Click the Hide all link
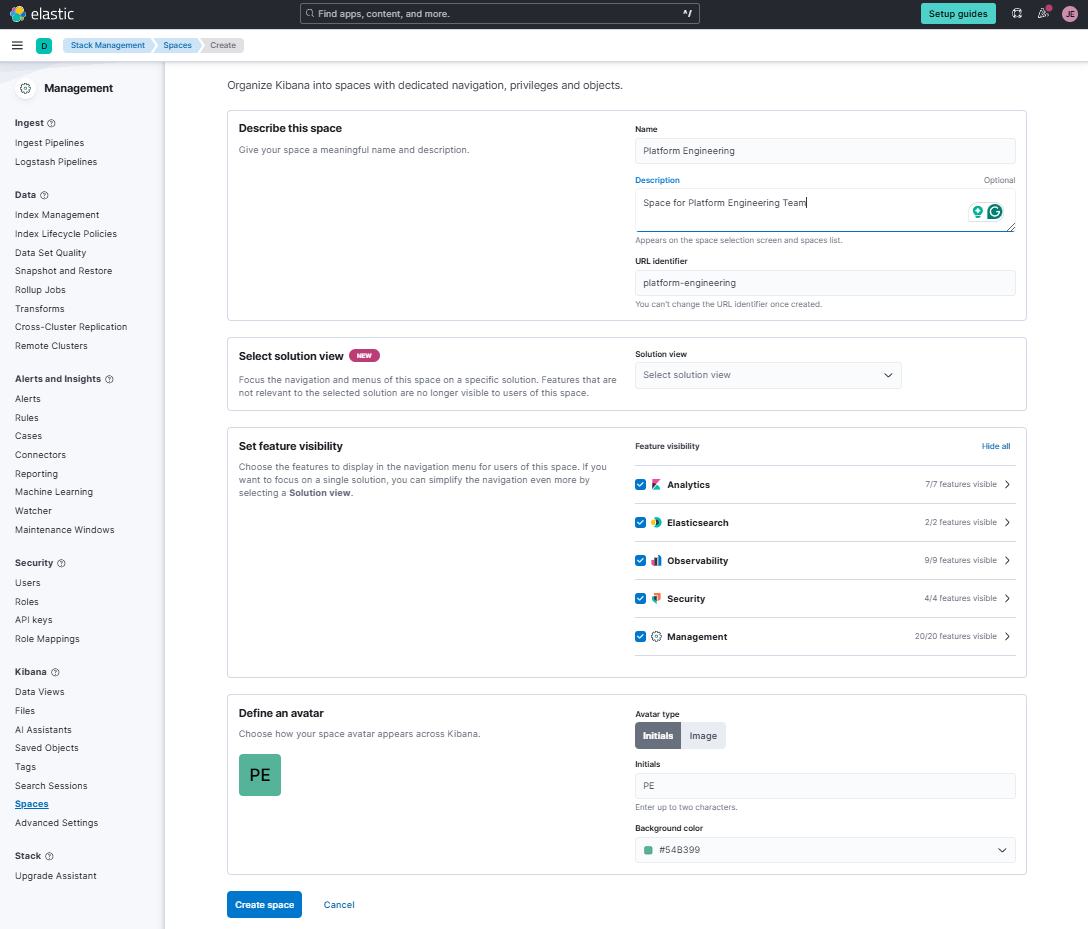This screenshot has width=1088, height=929. [x=996, y=446]
